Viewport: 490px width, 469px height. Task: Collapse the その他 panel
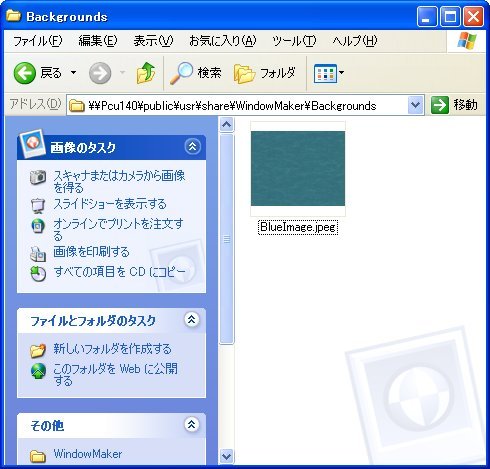[191, 425]
